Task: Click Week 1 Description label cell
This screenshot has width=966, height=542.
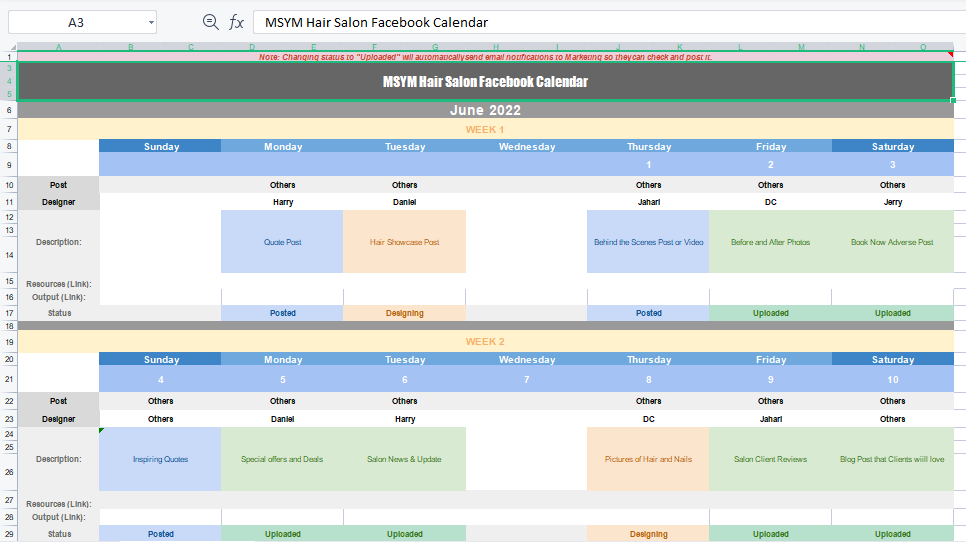Action: point(59,242)
